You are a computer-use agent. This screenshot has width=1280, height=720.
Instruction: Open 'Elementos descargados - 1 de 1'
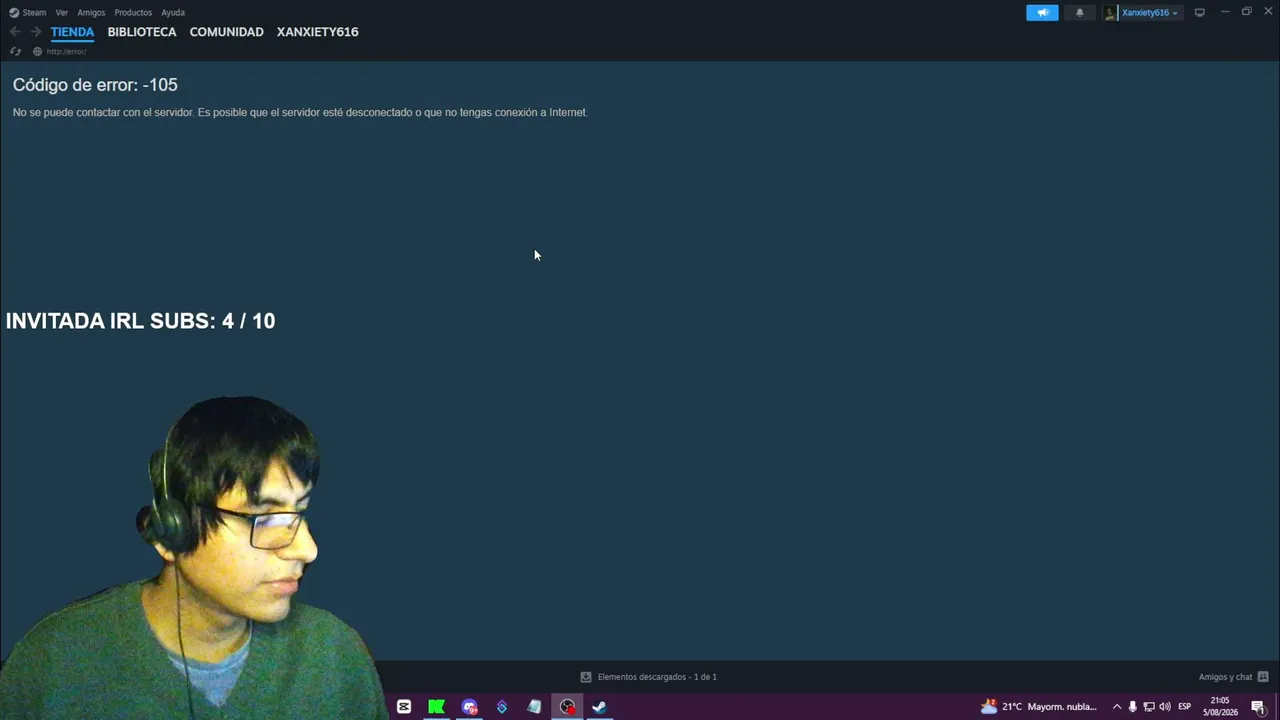point(657,677)
